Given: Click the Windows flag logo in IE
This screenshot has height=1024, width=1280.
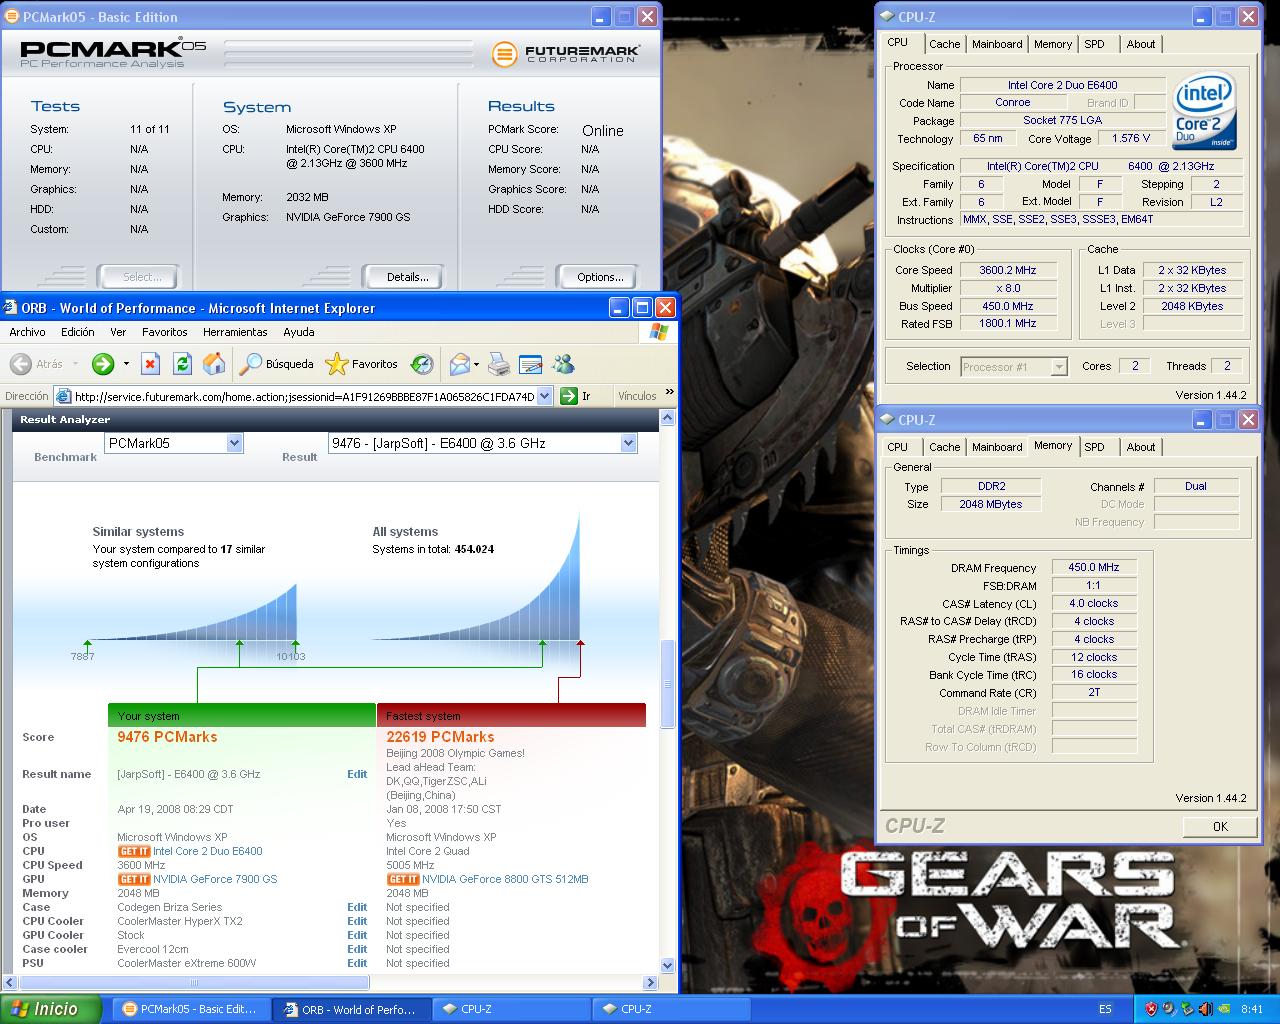Looking at the screenshot, I should click(659, 332).
